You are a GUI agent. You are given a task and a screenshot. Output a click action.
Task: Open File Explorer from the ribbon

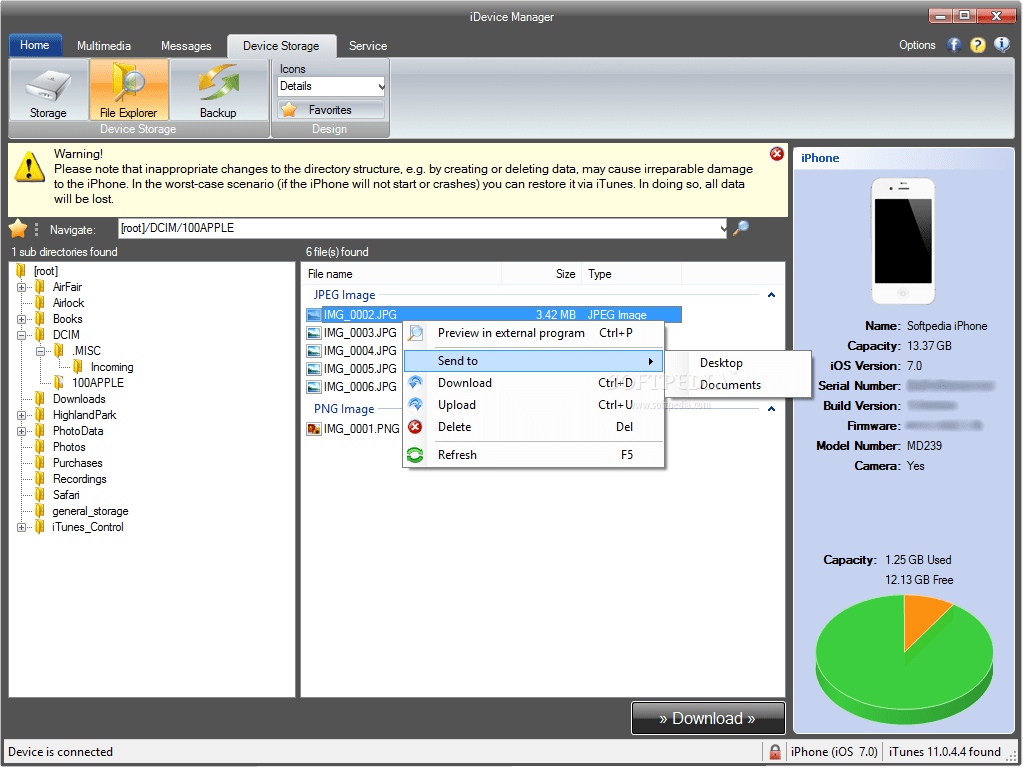tap(128, 89)
